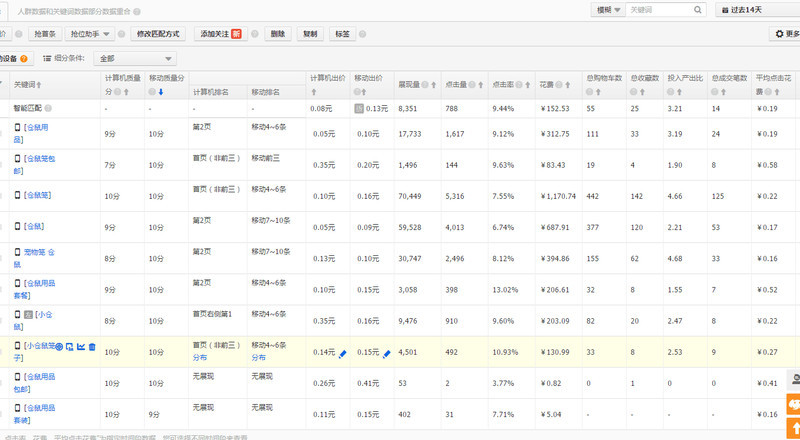Open the 过去14天 date range picker
The width and height of the screenshot is (800, 440).
758,10
